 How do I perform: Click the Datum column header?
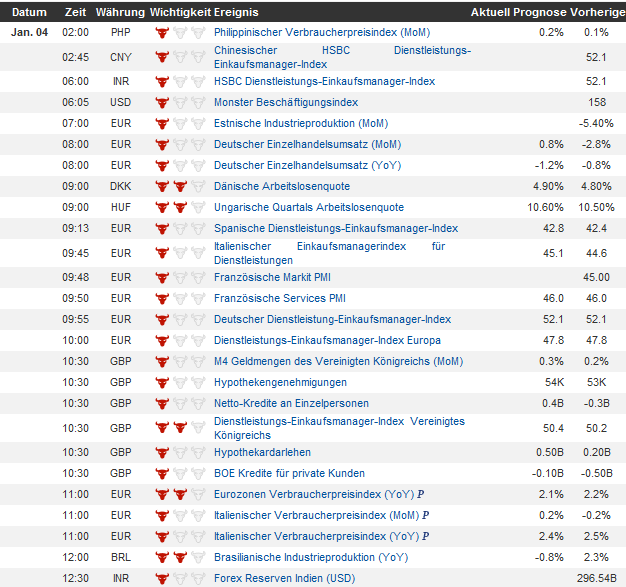tap(29, 12)
